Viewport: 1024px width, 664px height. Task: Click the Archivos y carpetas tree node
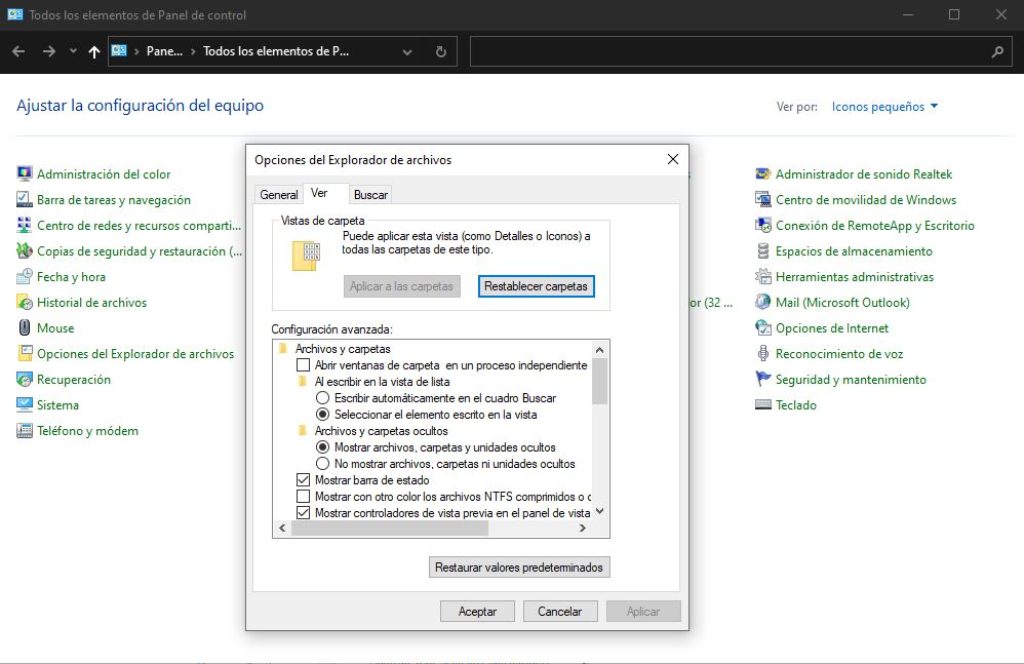343,349
